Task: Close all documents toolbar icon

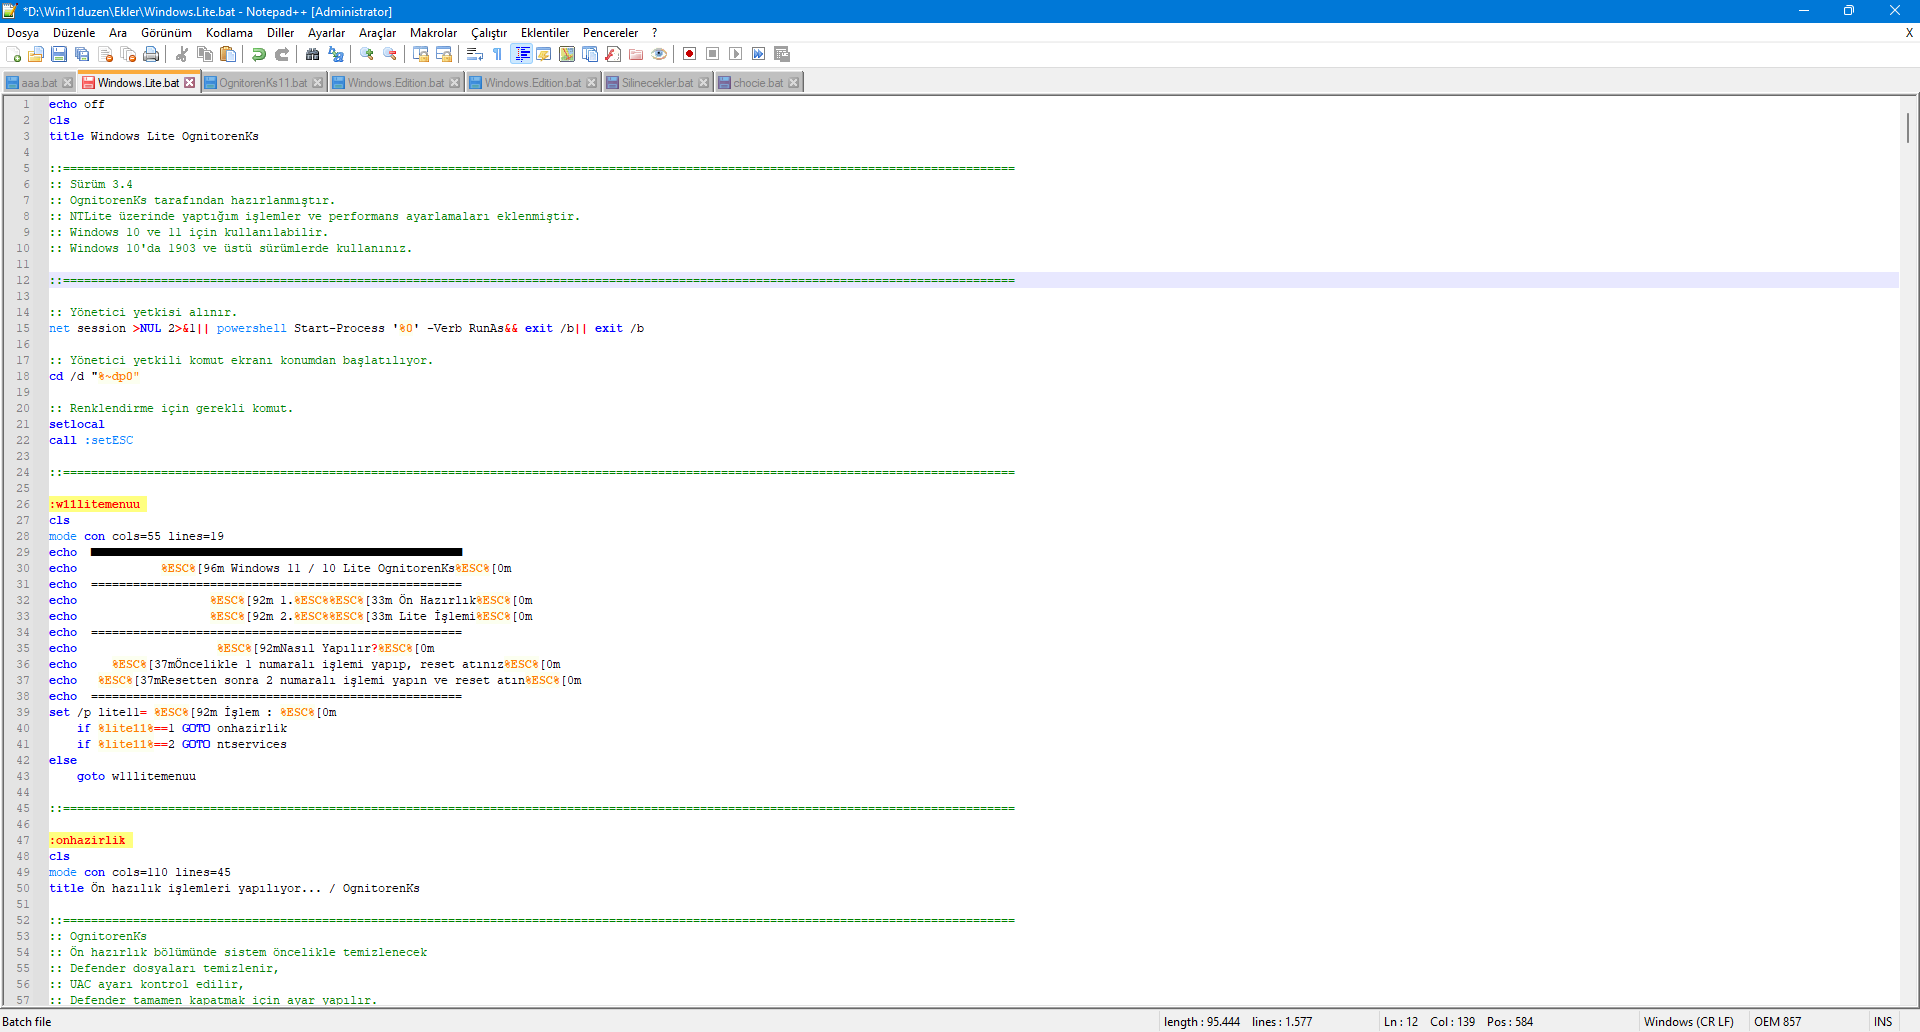Action: click(x=128, y=54)
